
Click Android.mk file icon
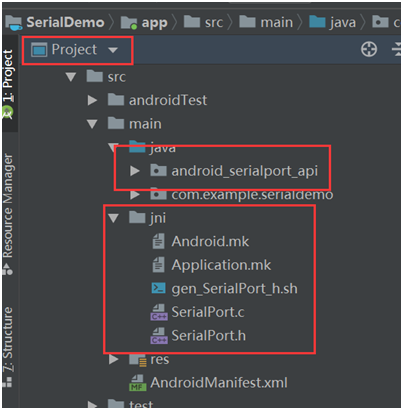(x=158, y=242)
